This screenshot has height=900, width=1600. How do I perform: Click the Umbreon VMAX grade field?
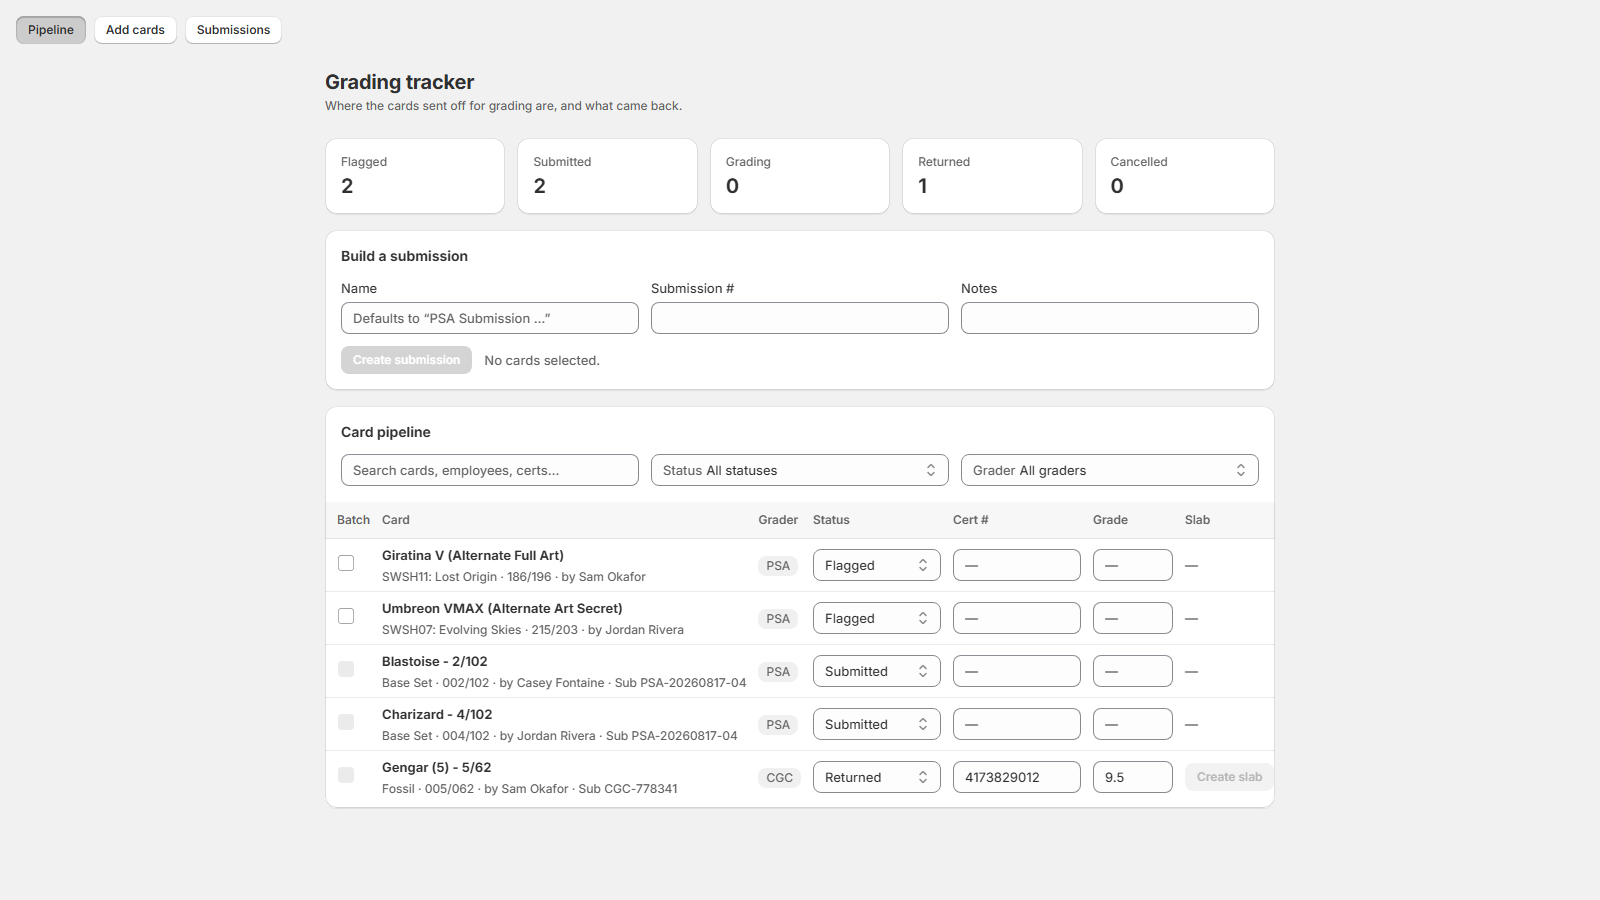[1133, 618]
